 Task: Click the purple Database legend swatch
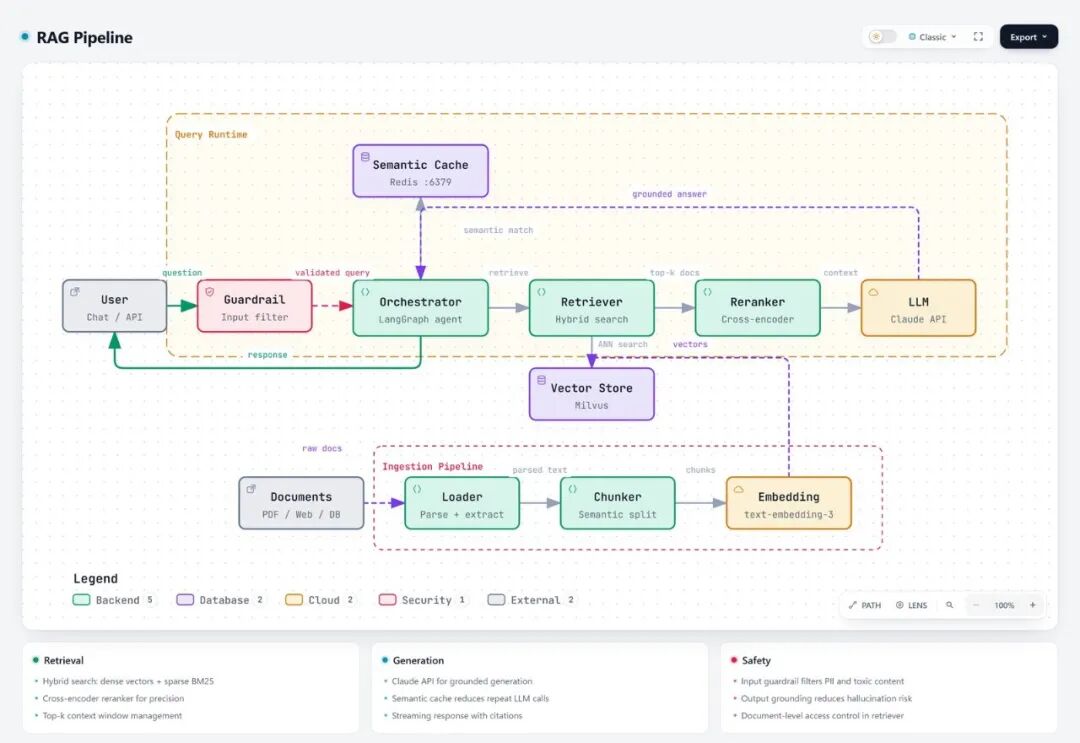pyautogui.click(x=185, y=600)
